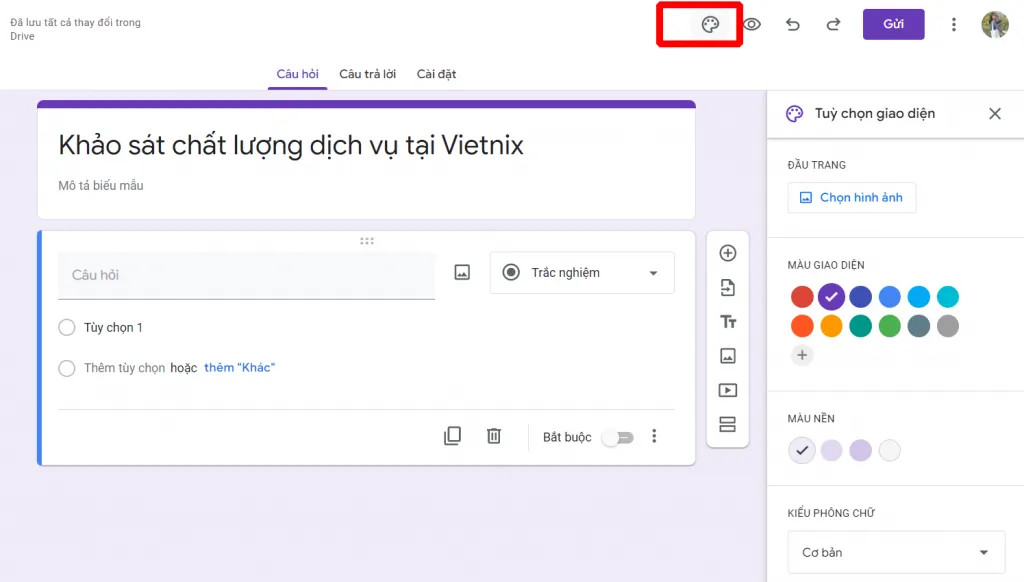This screenshot has width=1024, height=582.
Task: Duplicate the question using the copy icon
Action: [453, 436]
